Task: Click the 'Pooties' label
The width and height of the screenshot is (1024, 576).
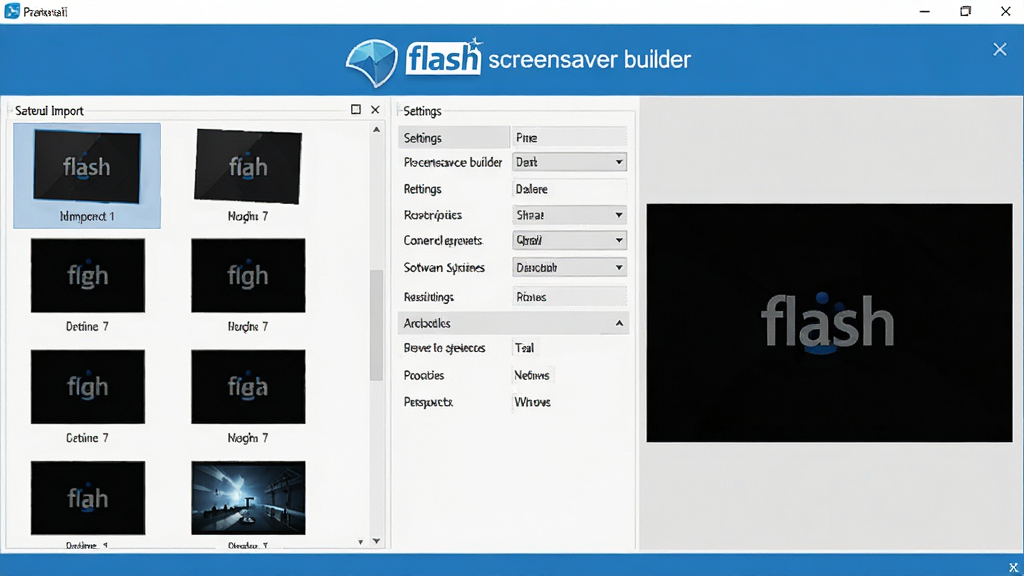Action: pos(424,375)
